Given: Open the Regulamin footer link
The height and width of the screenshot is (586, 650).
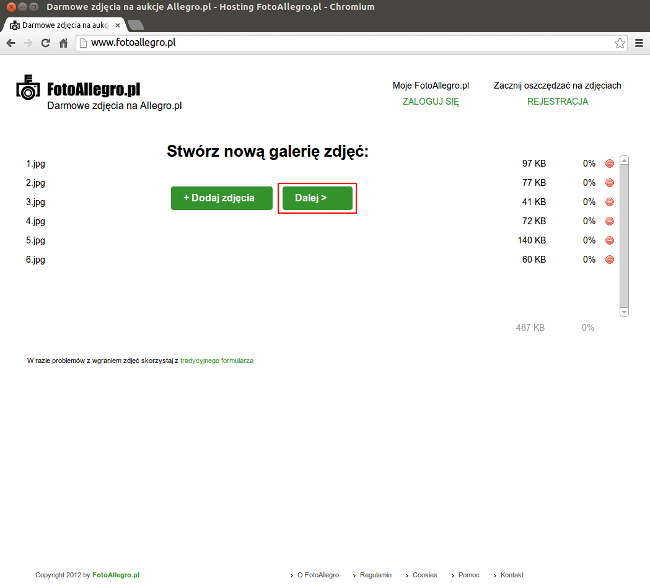Looking at the screenshot, I should coord(376,575).
